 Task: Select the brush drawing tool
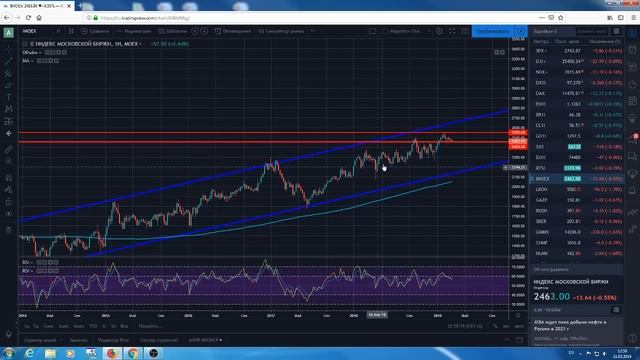(9, 85)
